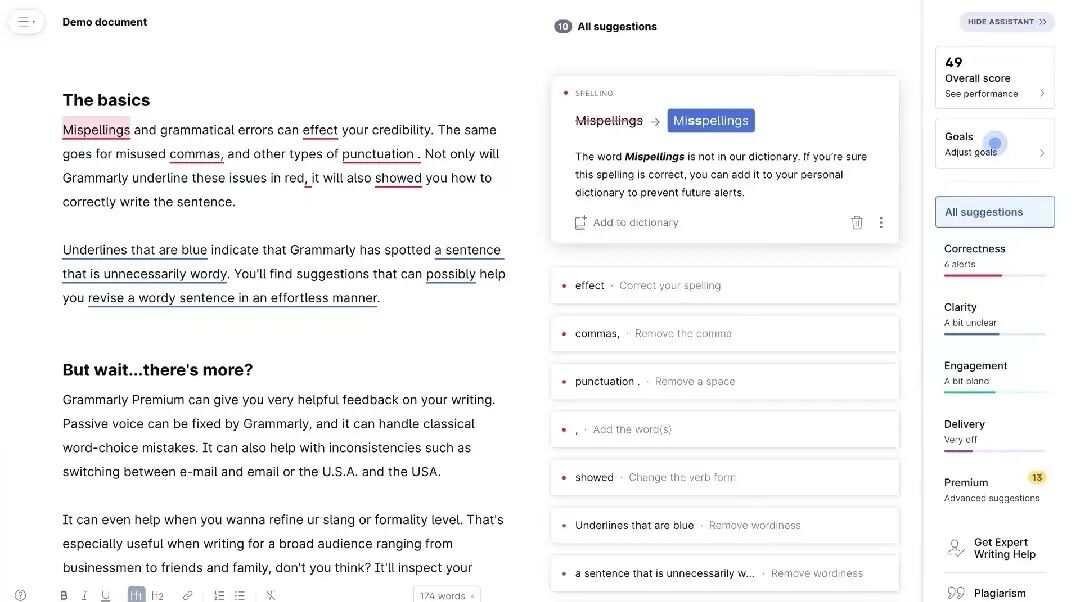Expand the 'commas,' remove comma suggestion
Image resolution: width=1080 pixels, height=602 pixels.
(725, 333)
